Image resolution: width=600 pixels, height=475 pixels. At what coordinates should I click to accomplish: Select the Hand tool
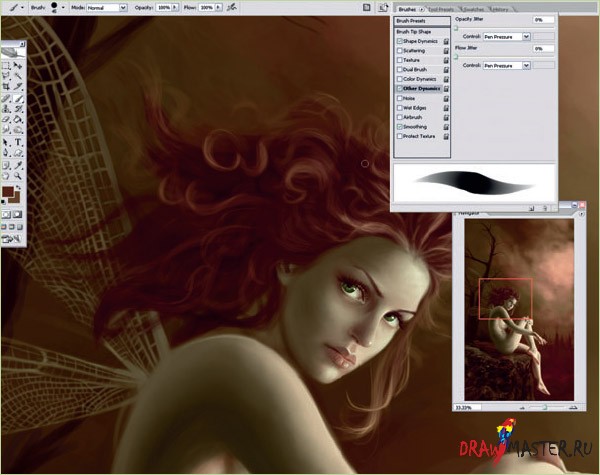pyautogui.click(x=7, y=176)
